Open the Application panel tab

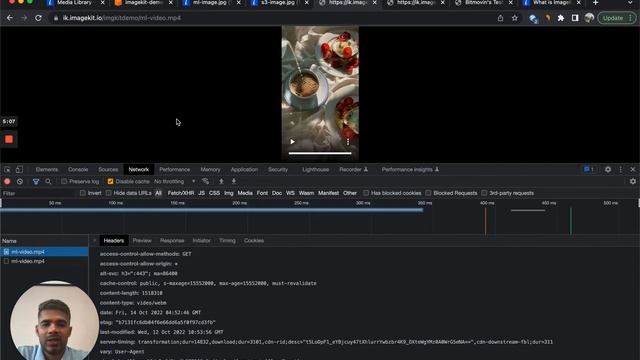244,169
